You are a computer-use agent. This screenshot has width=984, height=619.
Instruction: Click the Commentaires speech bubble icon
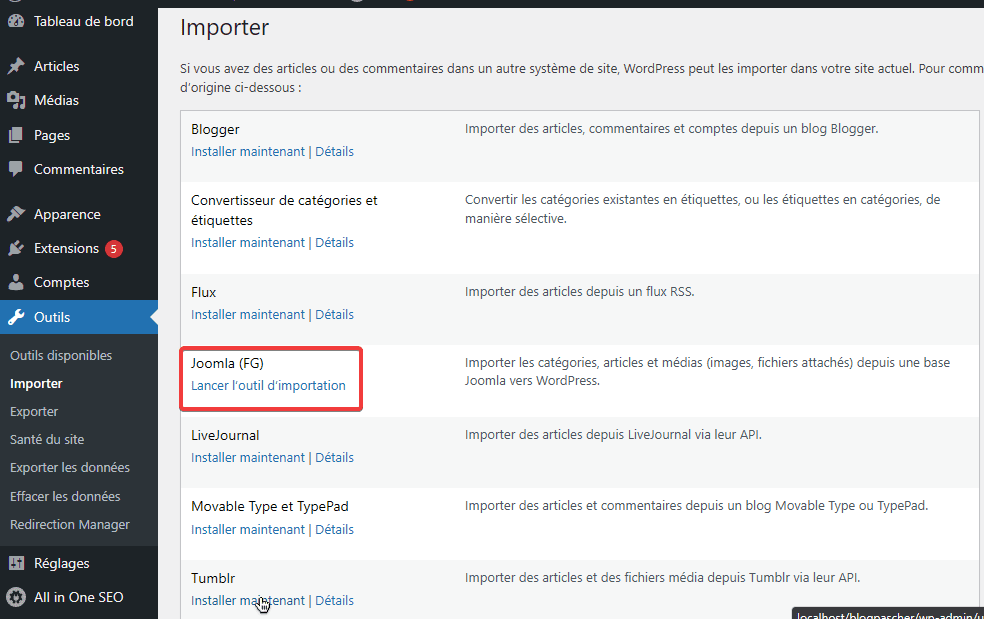pos(16,169)
